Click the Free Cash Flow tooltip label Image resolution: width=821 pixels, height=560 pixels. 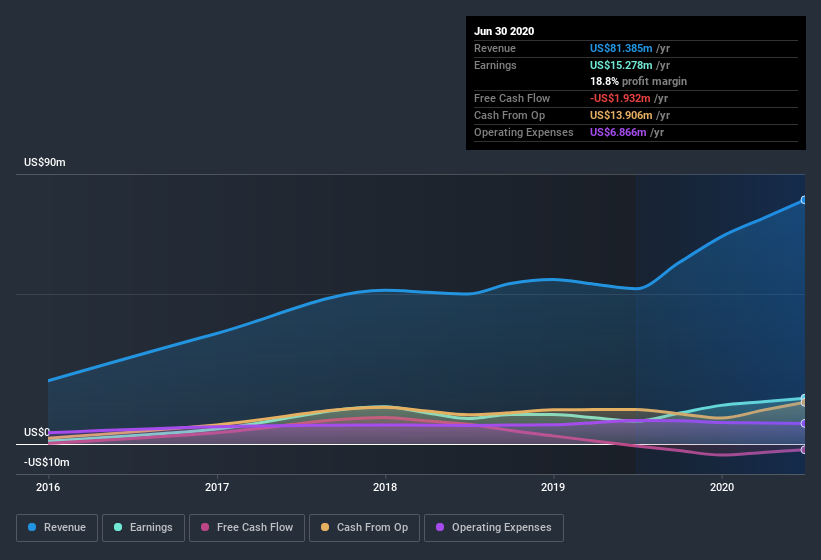pyautogui.click(x=512, y=98)
